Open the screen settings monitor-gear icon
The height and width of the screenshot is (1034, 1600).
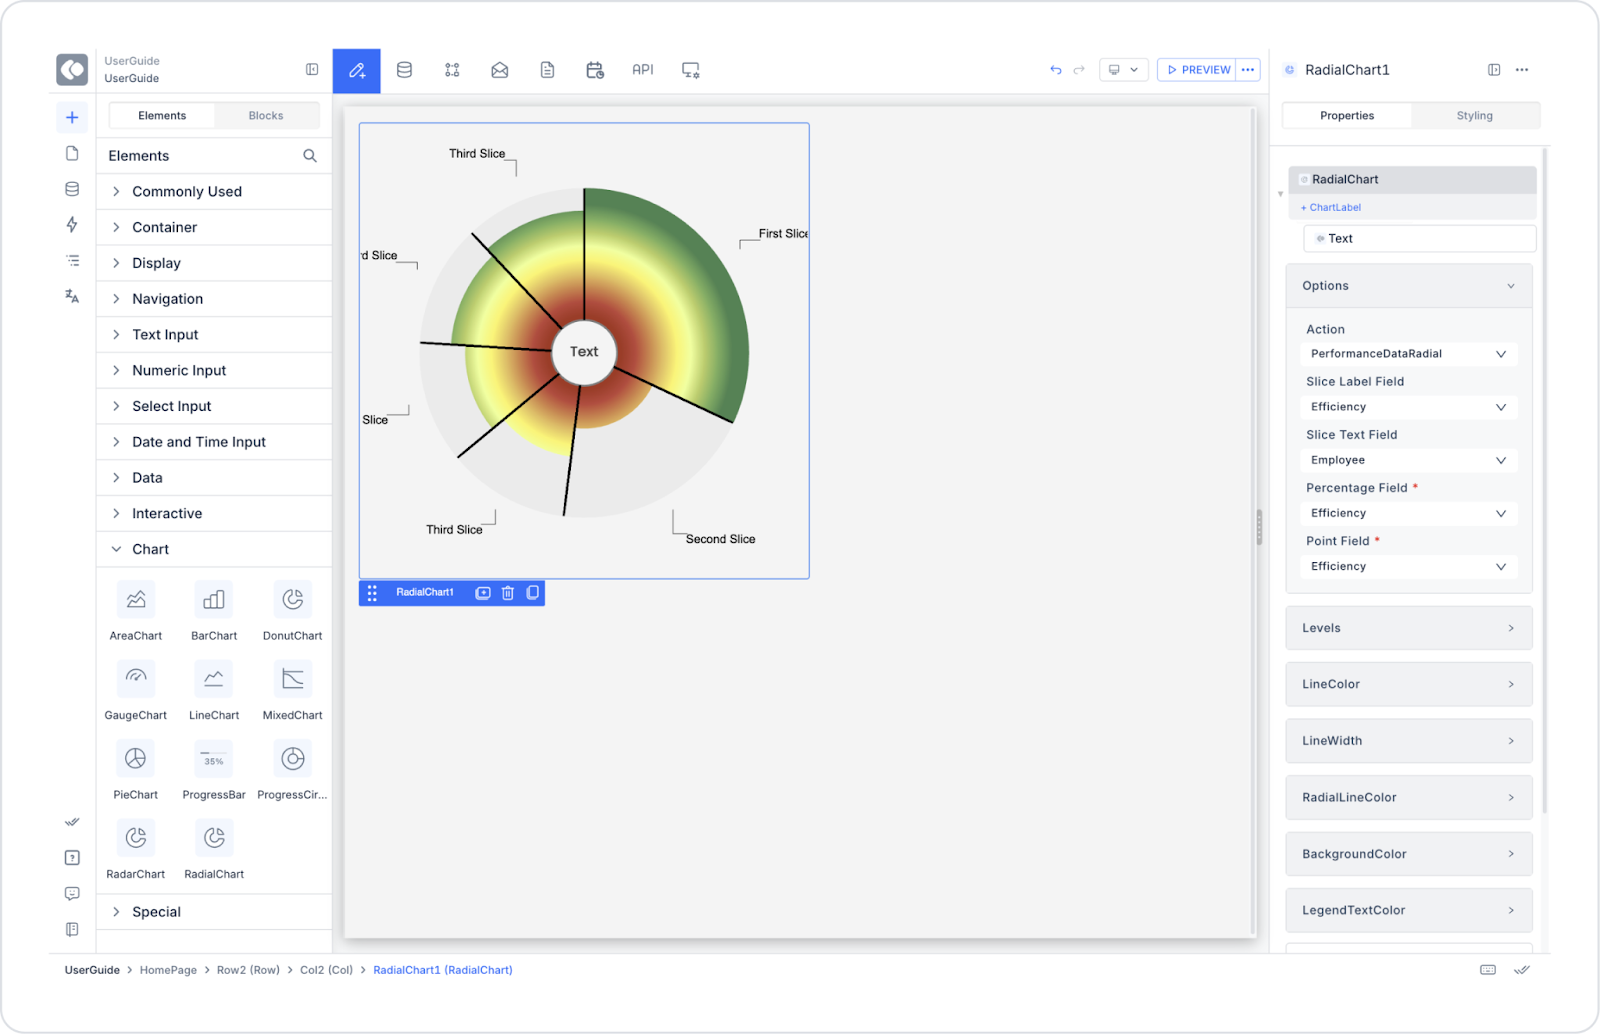(691, 70)
